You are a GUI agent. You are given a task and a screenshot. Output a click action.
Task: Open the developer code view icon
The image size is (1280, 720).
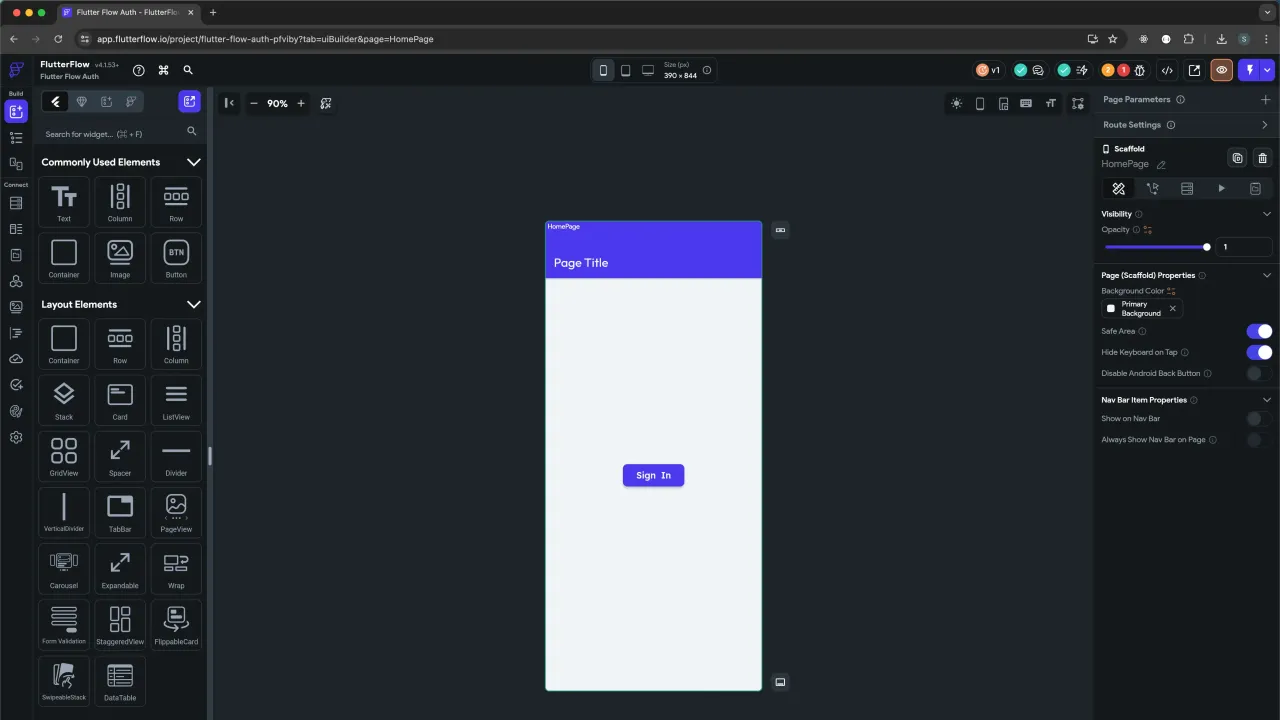click(1166, 70)
